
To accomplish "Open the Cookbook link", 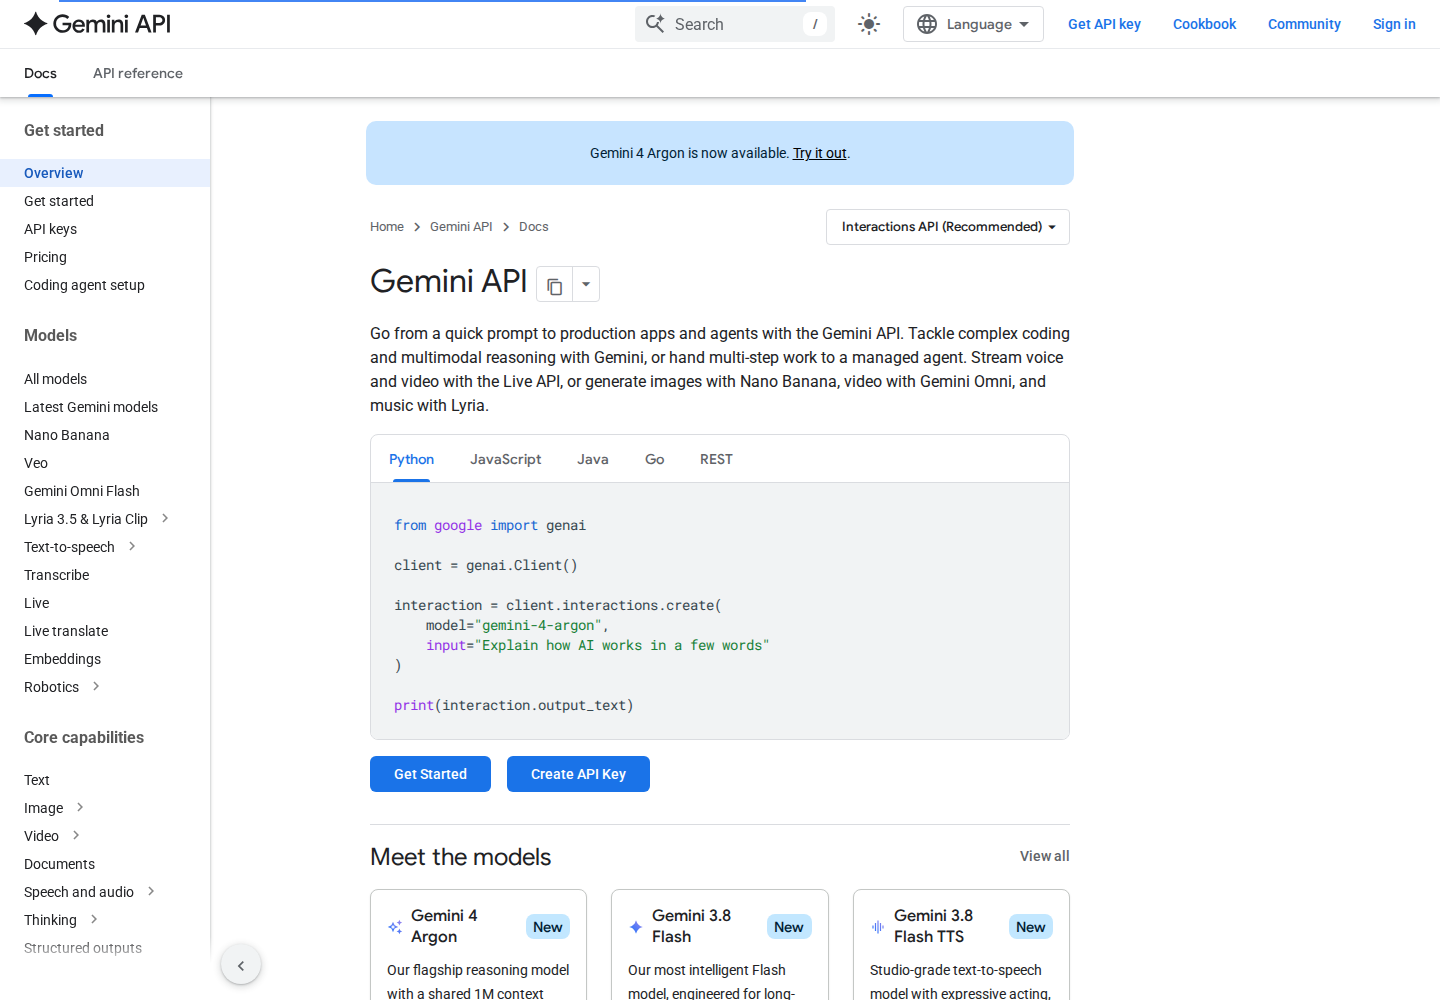I will 1204,24.
